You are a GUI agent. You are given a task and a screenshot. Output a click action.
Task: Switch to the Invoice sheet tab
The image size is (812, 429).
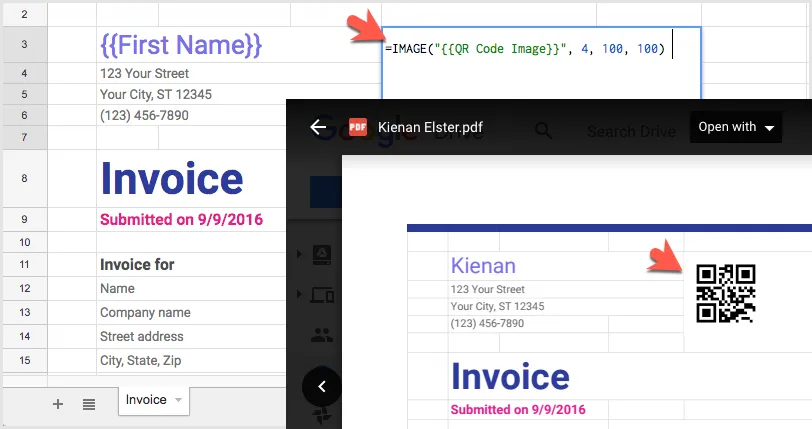pyautogui.click(x=146, y=400)
